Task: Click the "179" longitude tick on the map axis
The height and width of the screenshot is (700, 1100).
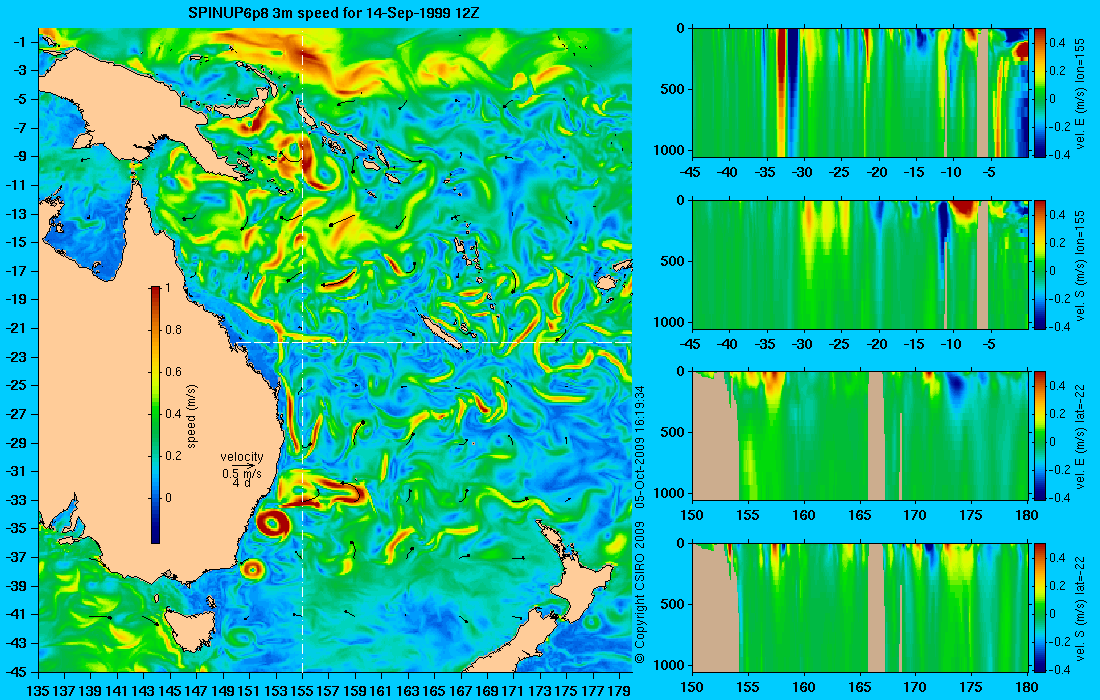Action: (619, 691)
